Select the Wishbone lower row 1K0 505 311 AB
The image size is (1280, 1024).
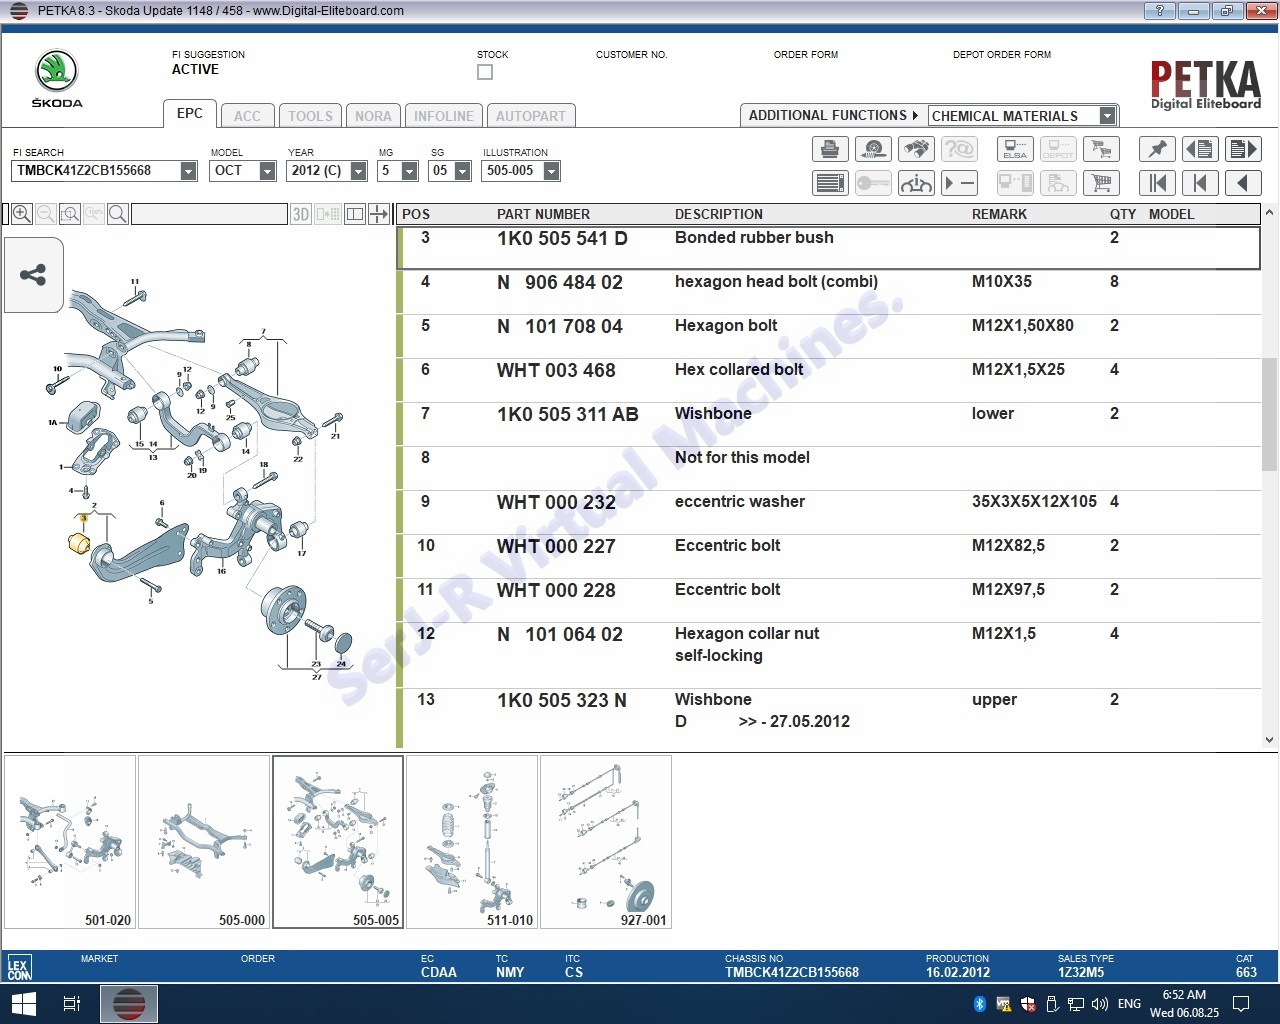click(567, 414)
